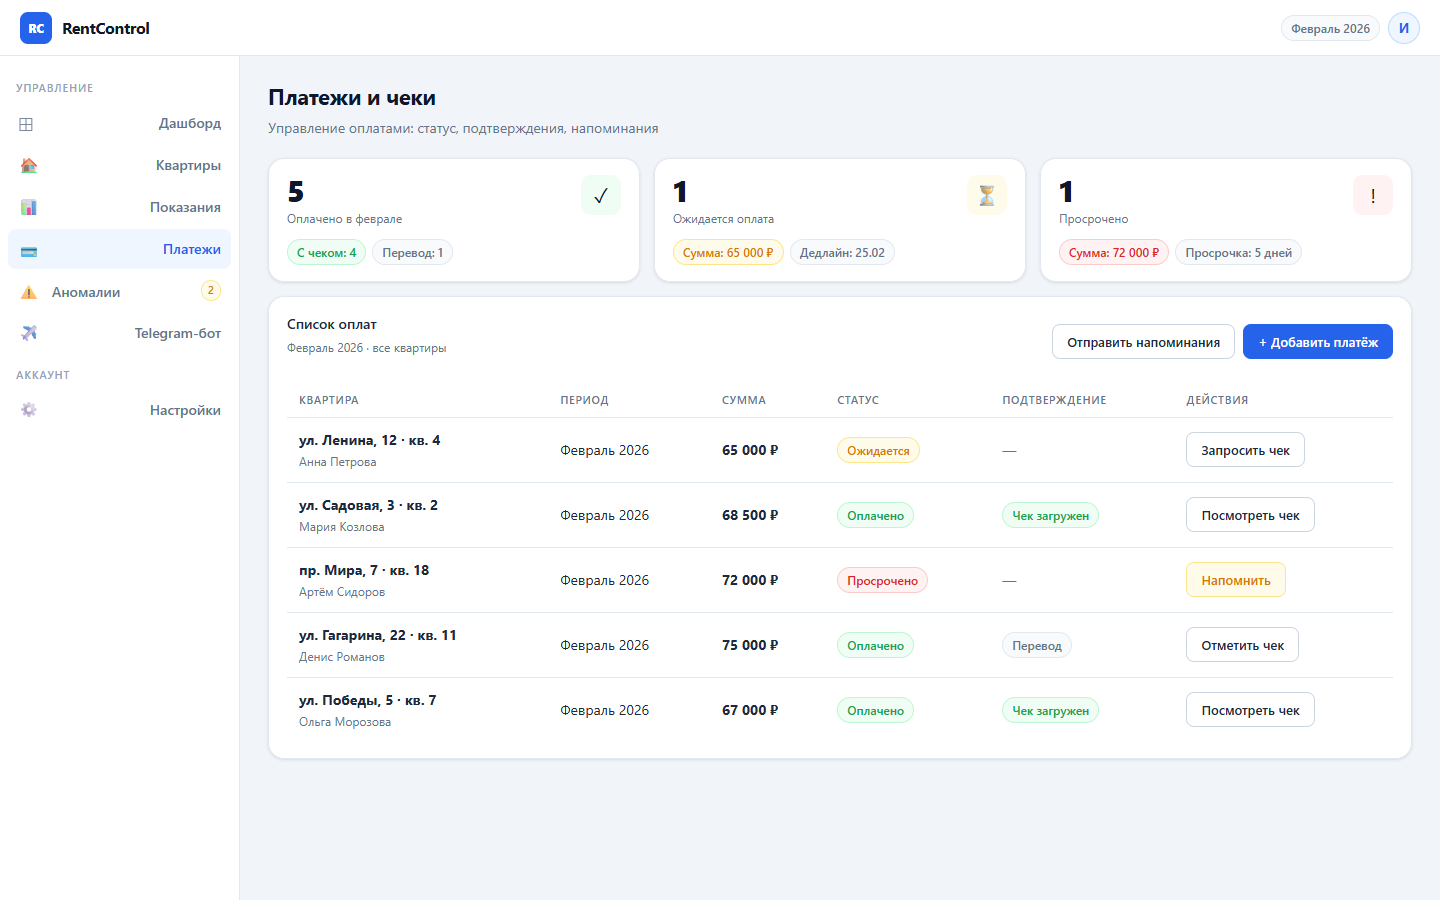
Task: Click the Дашборд grid icon in sidebar
Action: tap(27, 124)
